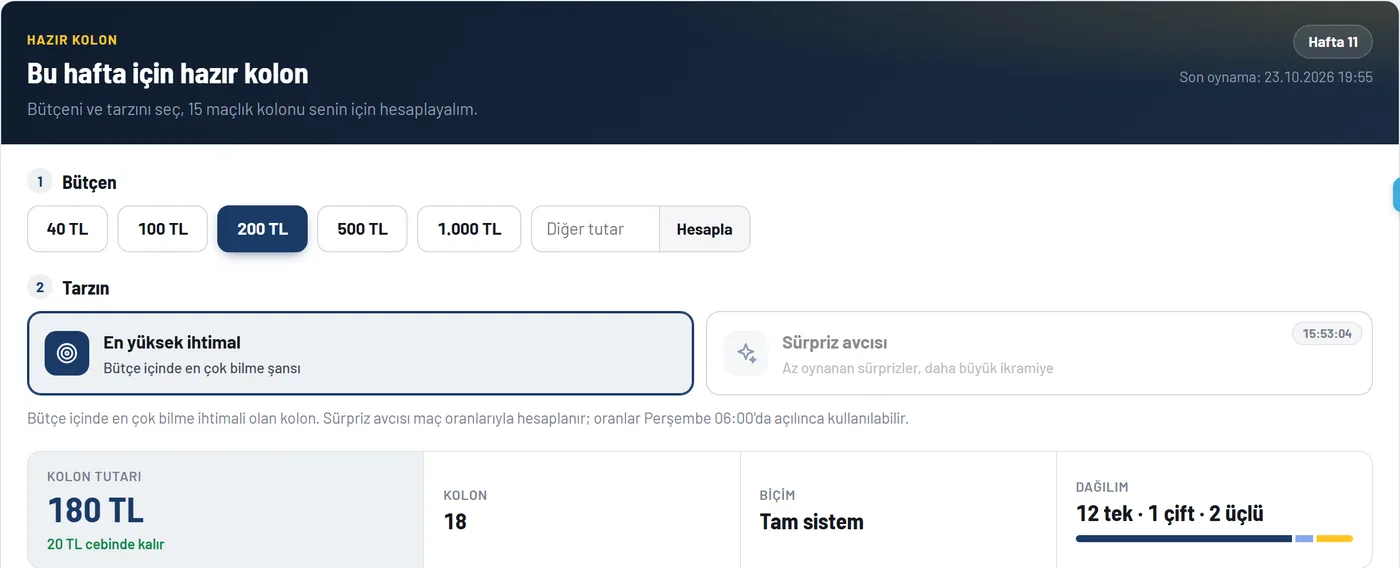Image resolution: width=1400 pixels, height=568 pixels.
Task: Click the Hafta 11 badge
Action: click(1333, 42)
